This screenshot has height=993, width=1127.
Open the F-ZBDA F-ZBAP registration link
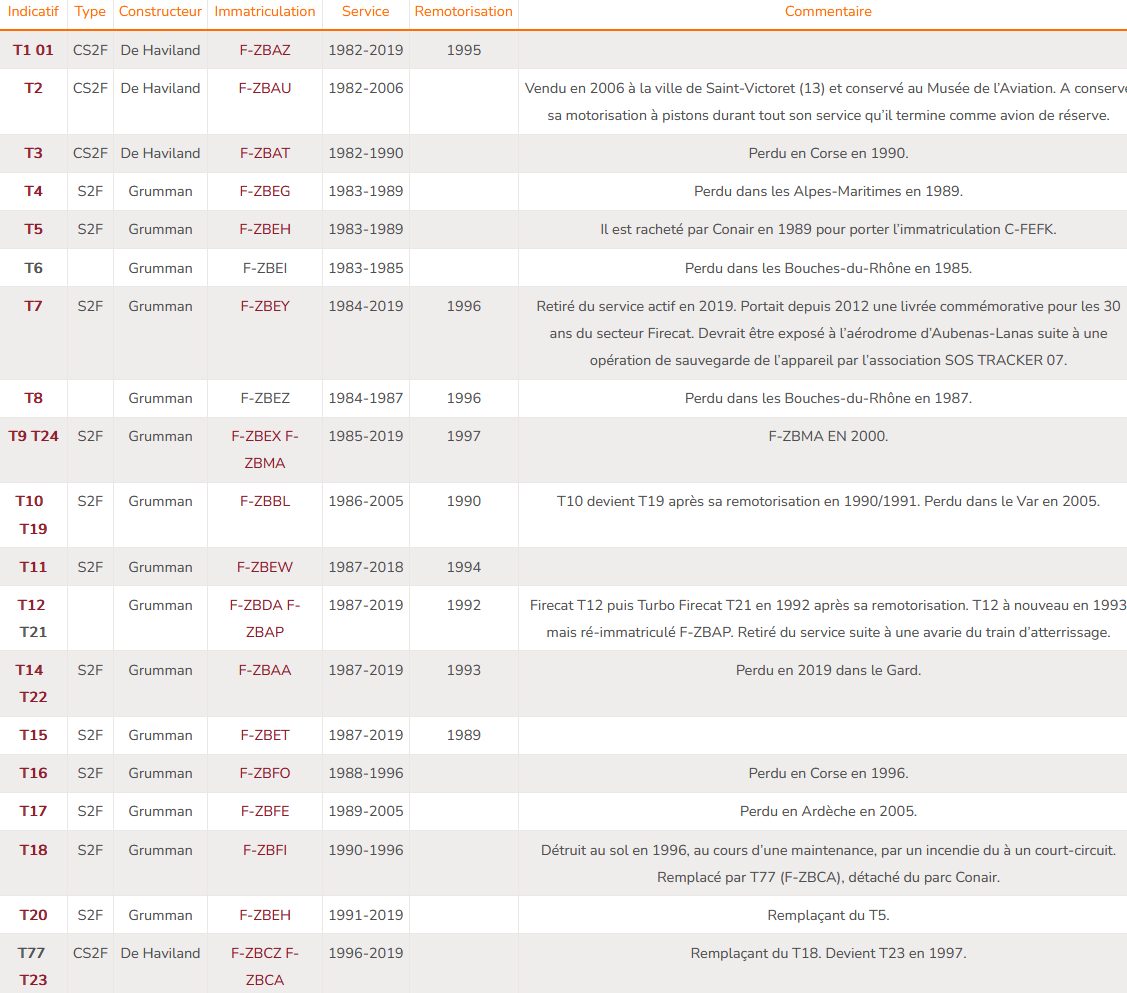click(x=264, y=619)
